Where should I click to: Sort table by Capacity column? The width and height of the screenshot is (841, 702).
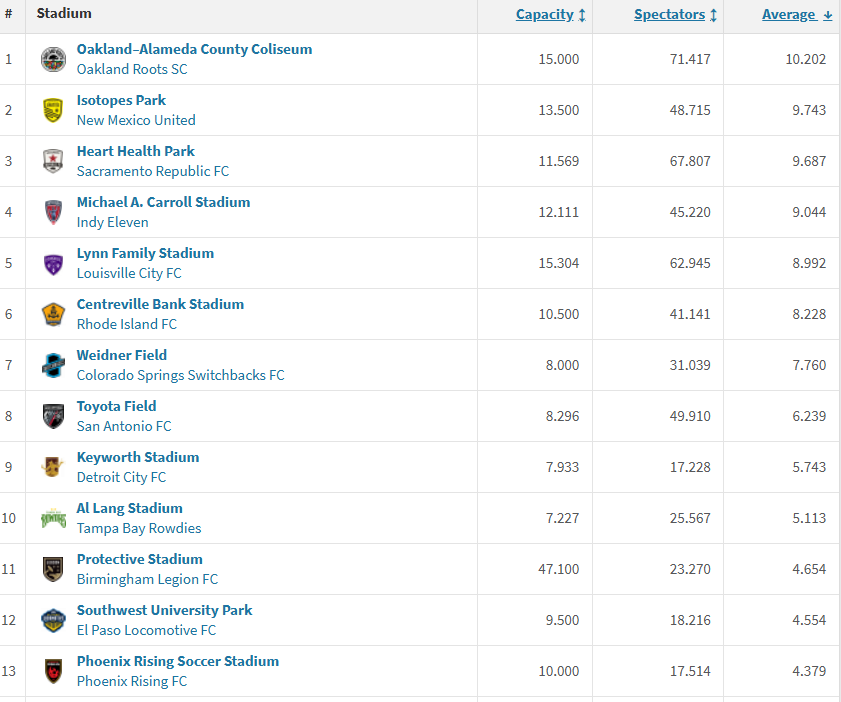pyautogui.click(x=550, y=14)
